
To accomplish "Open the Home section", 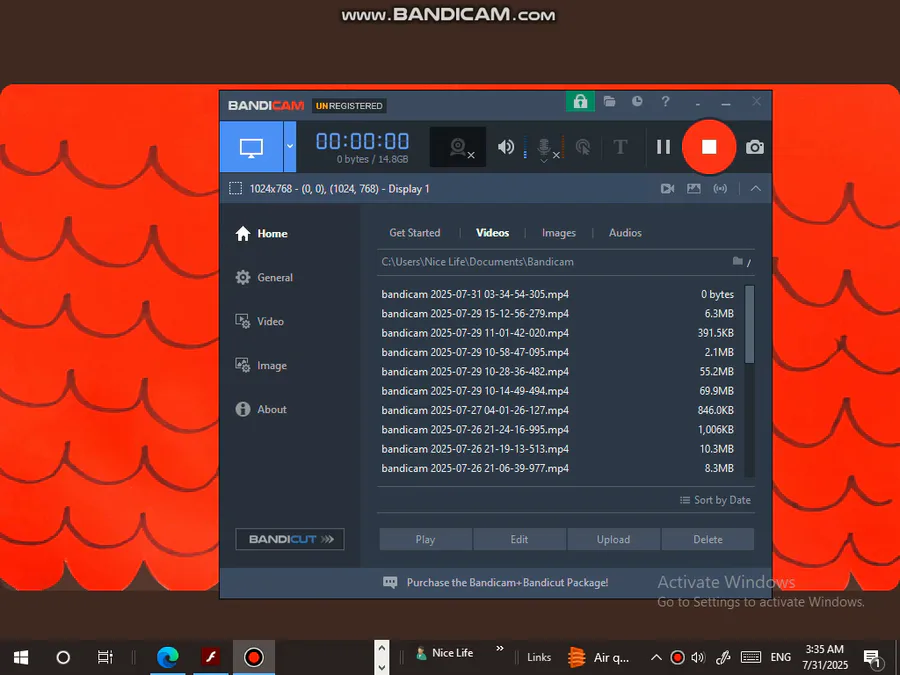I will [x=262, y=234].
